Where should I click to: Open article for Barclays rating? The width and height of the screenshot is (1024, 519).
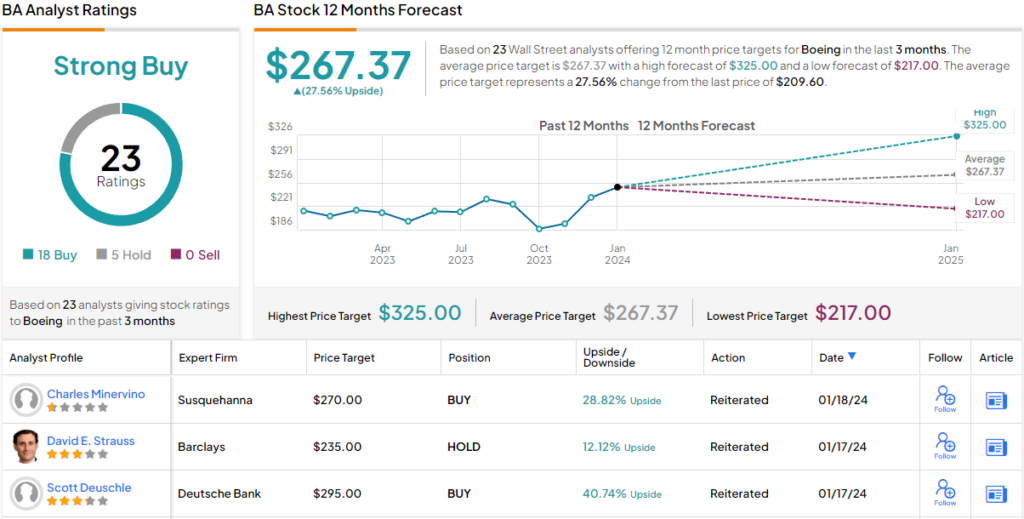point(996,447)
